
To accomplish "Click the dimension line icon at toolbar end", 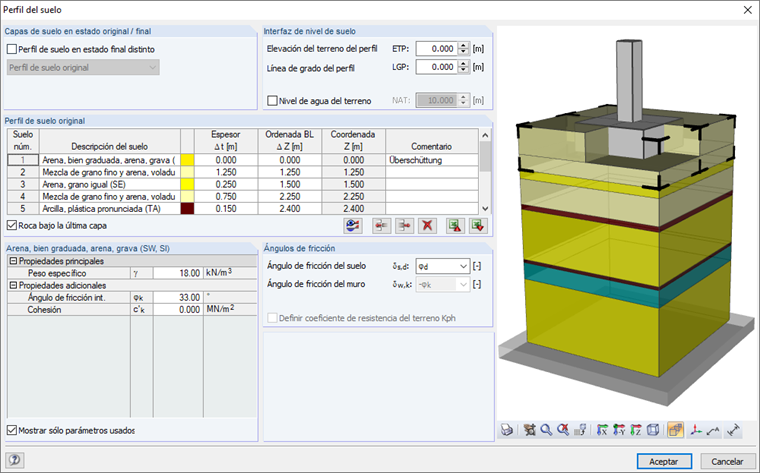I will click(x=734, y=430).
